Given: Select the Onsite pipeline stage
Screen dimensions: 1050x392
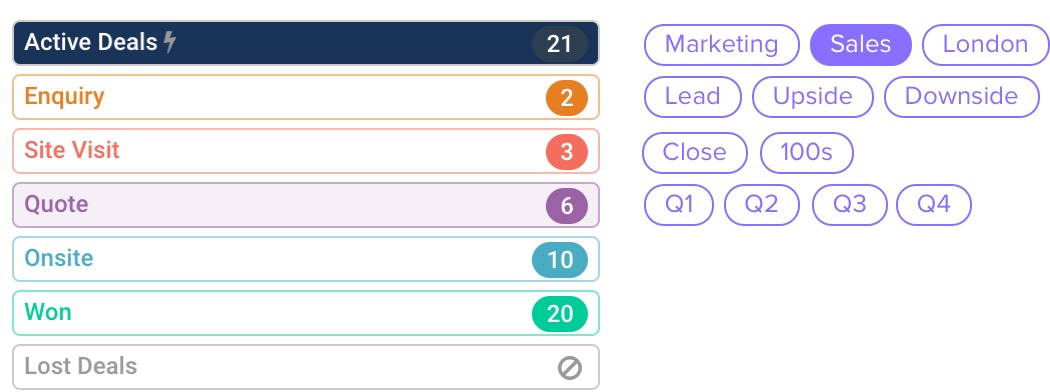Looking at the screenshot, I should 306,259.
